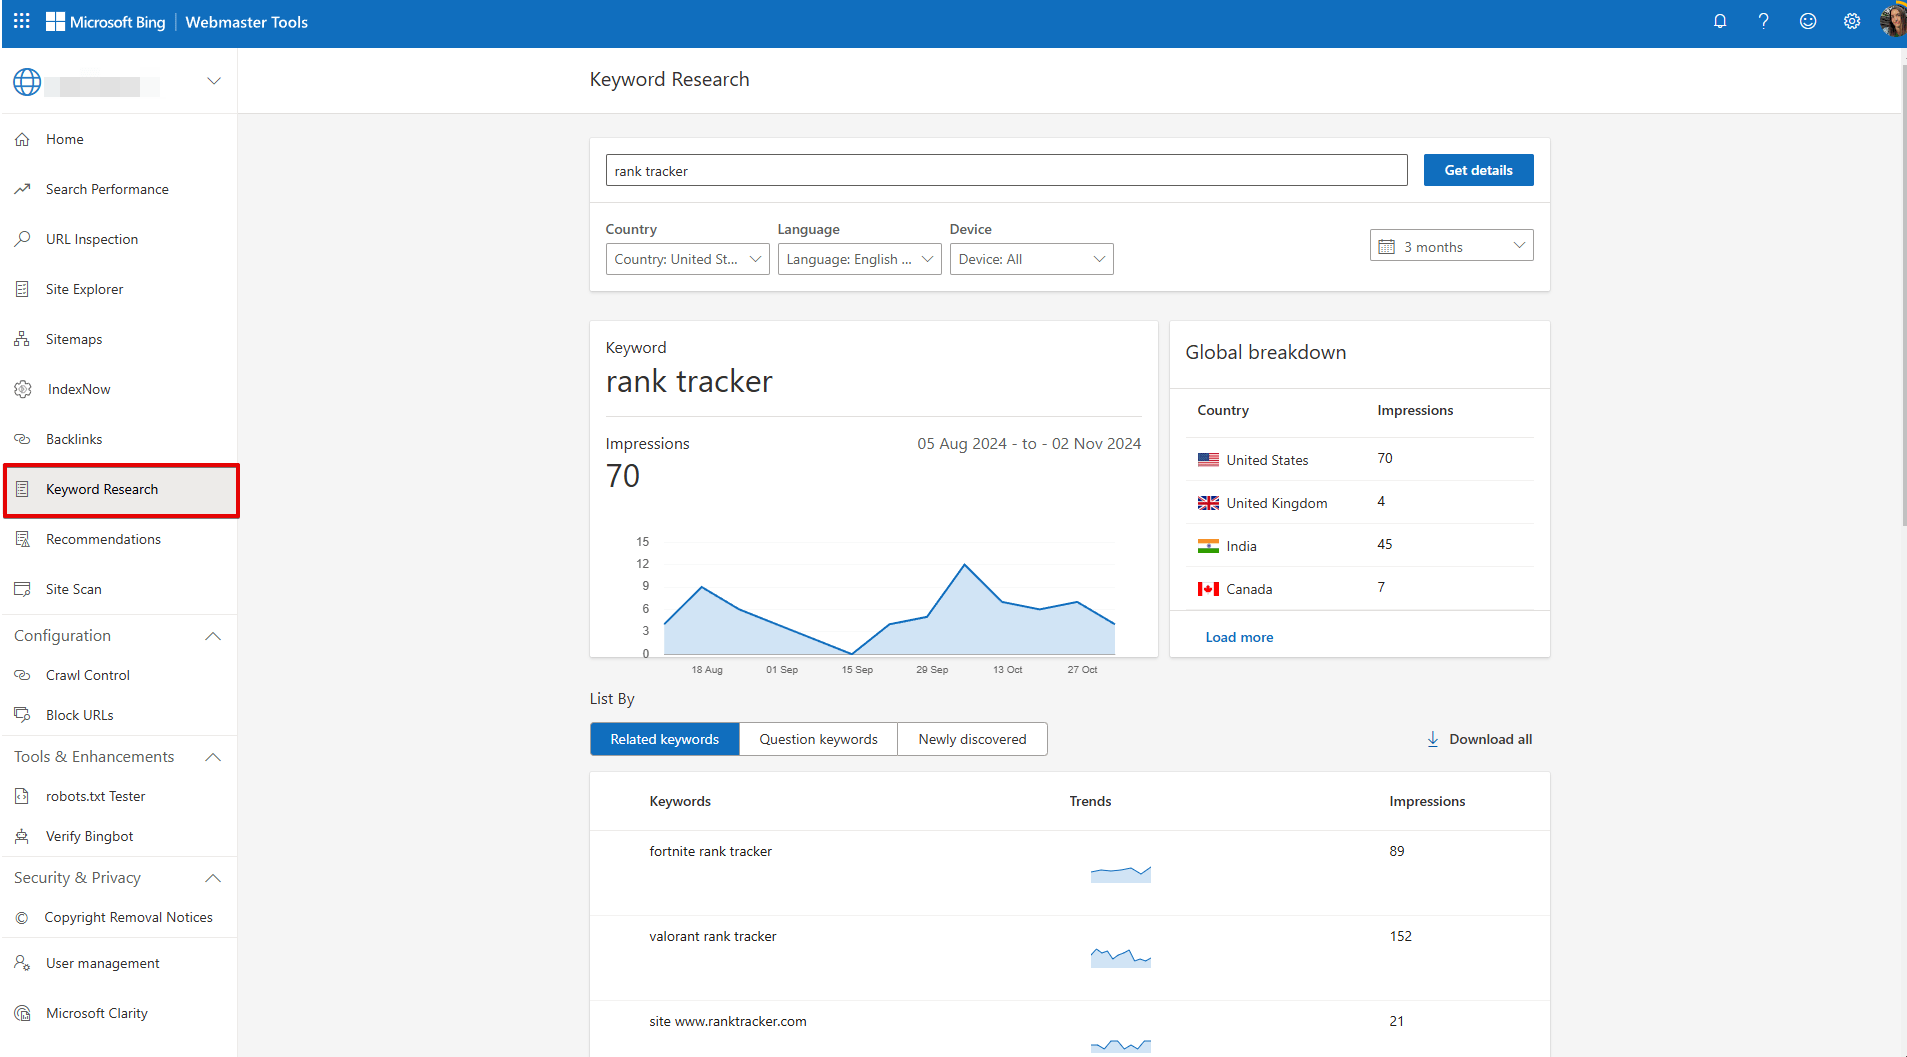Open the user profile avatar
Image resolution: width=1907 pixels, height=1057 pixels.
pos(1893,21)
